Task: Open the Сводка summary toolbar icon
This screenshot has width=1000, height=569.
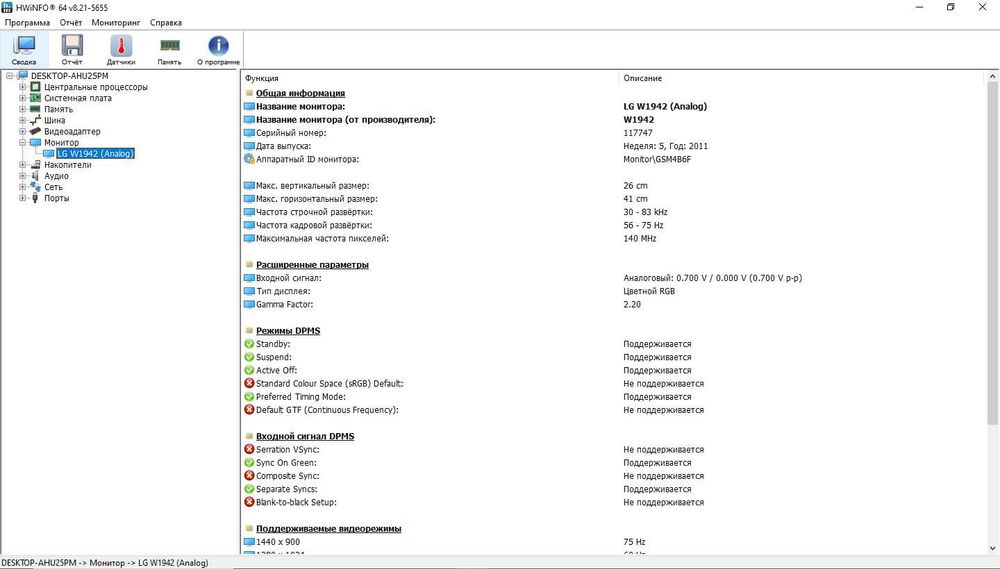Action: pyautogui.click(x=24, y=50)
